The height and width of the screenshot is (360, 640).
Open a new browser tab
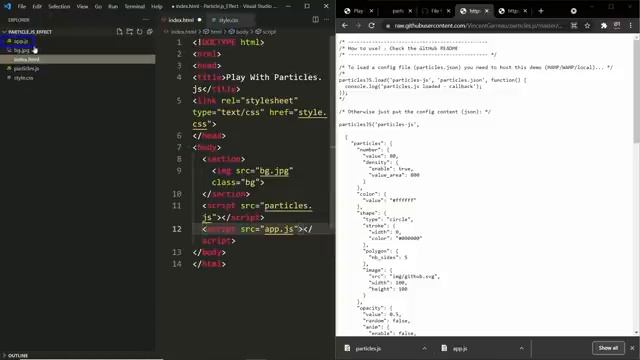pyautogui.click(x=541, y=11)
